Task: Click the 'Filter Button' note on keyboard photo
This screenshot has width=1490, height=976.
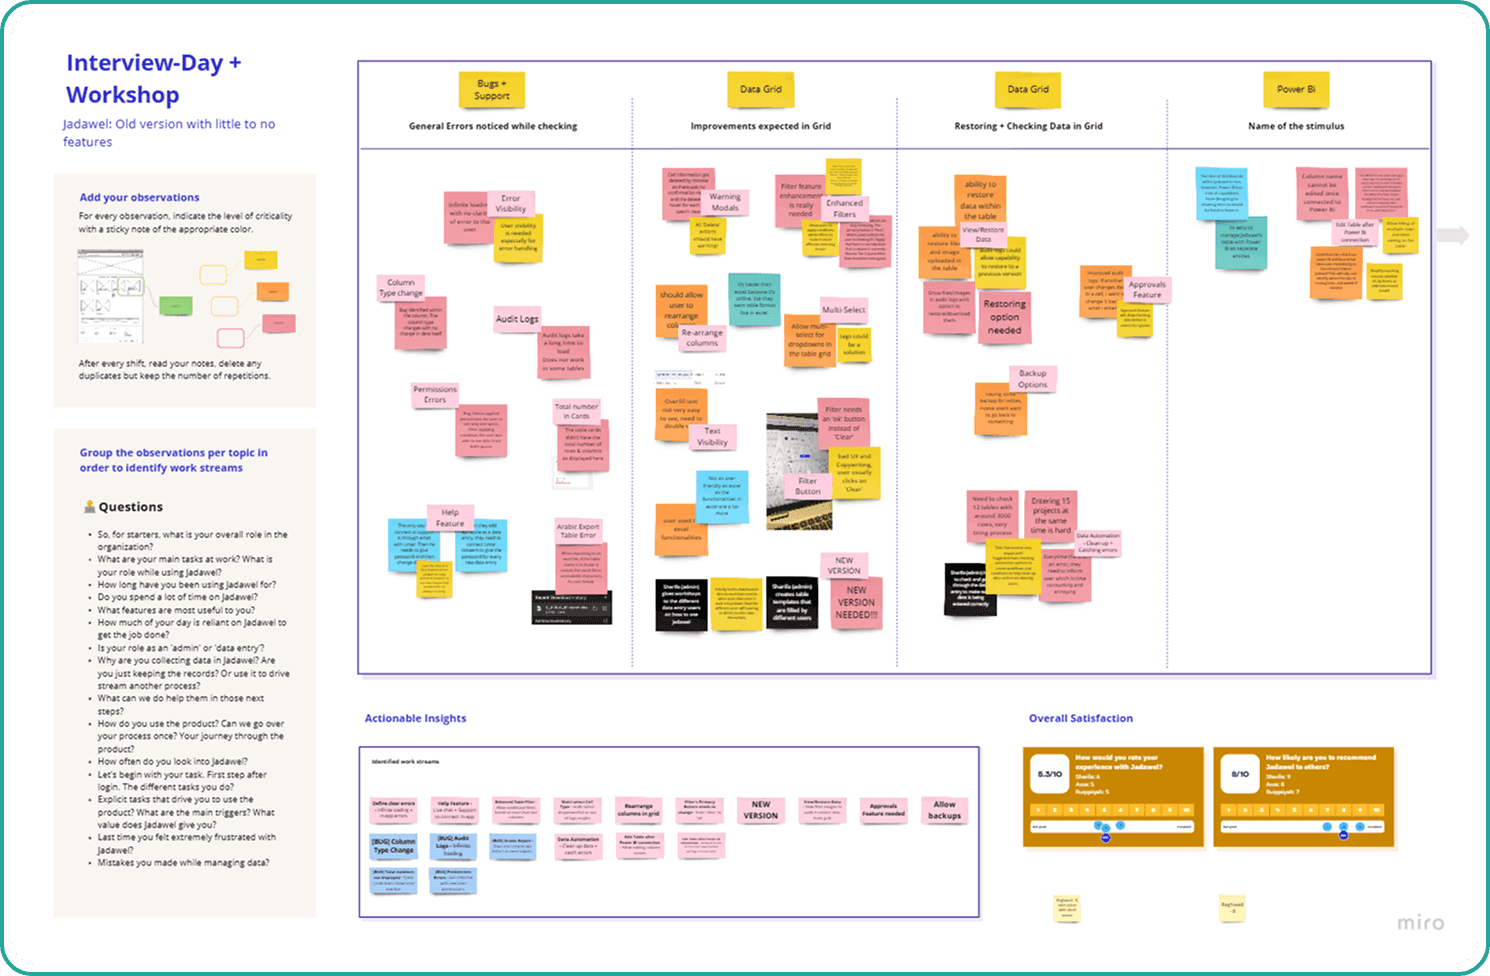Action: tap(808, 486)
